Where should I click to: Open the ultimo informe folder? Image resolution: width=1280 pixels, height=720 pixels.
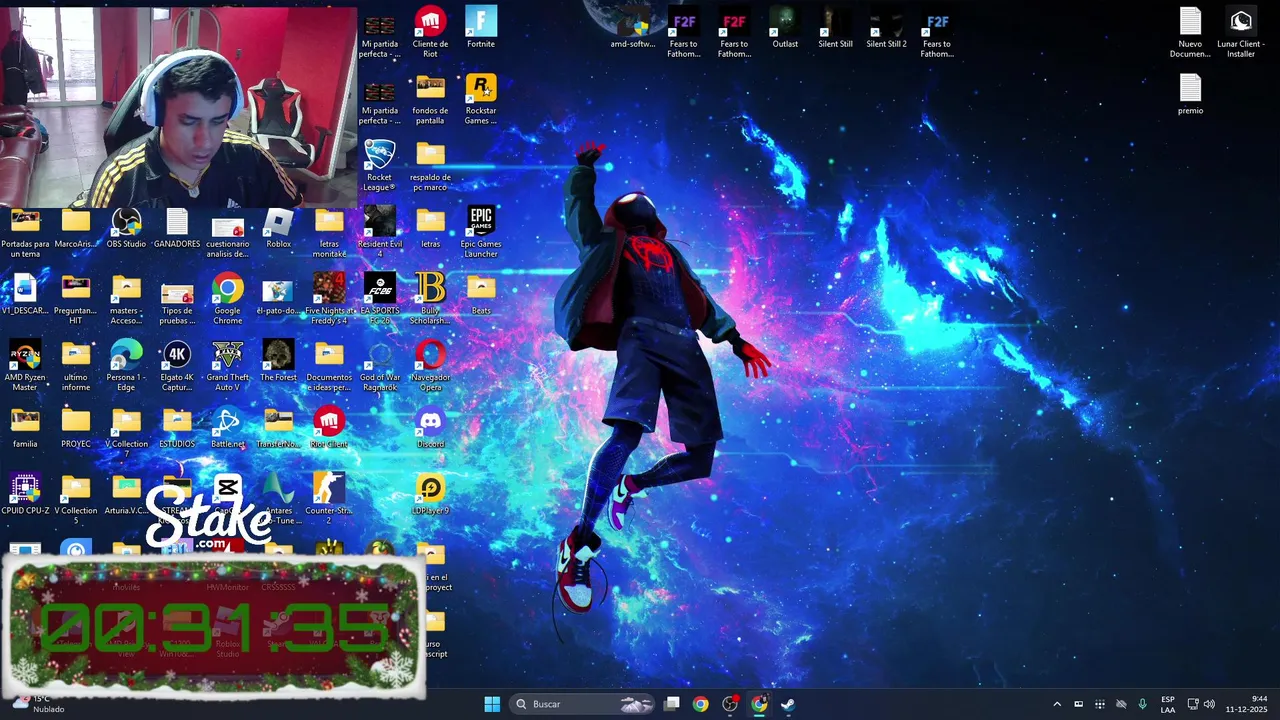[76, 366]
